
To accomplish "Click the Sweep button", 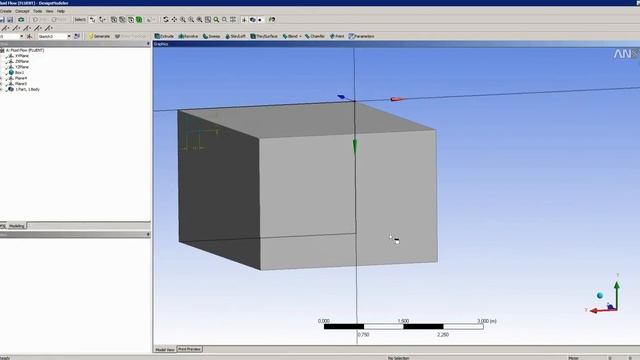I will coord(211,36).
